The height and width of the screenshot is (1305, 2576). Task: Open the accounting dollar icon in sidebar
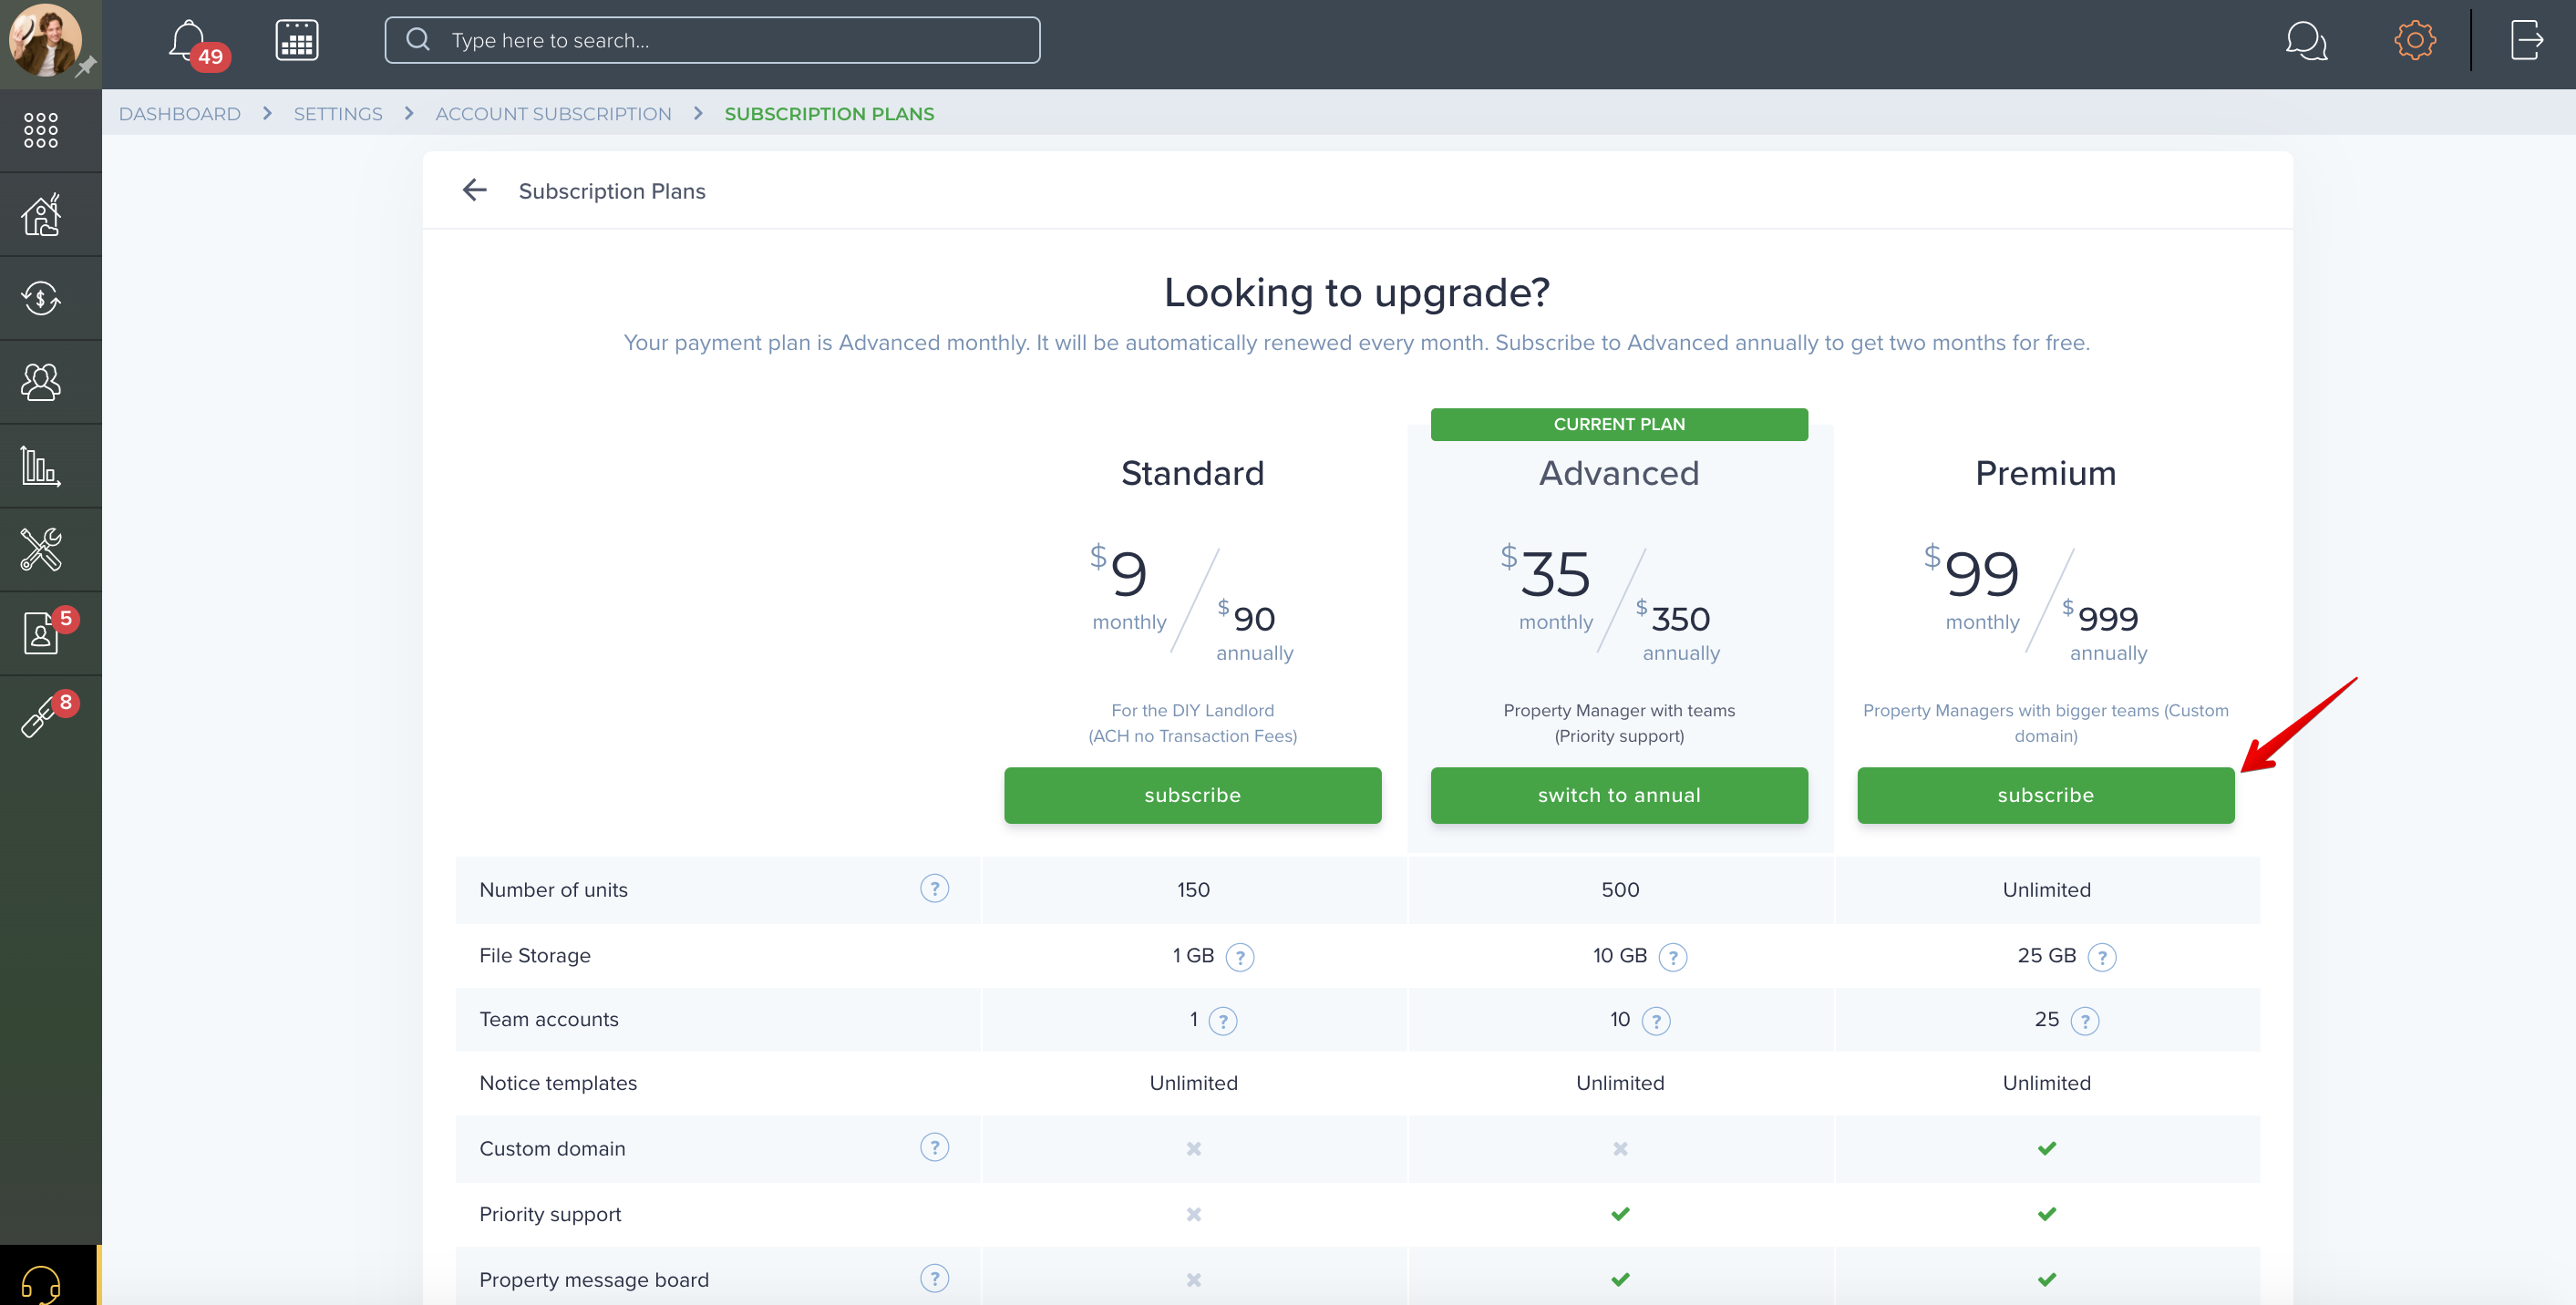[x=41, y=298]
